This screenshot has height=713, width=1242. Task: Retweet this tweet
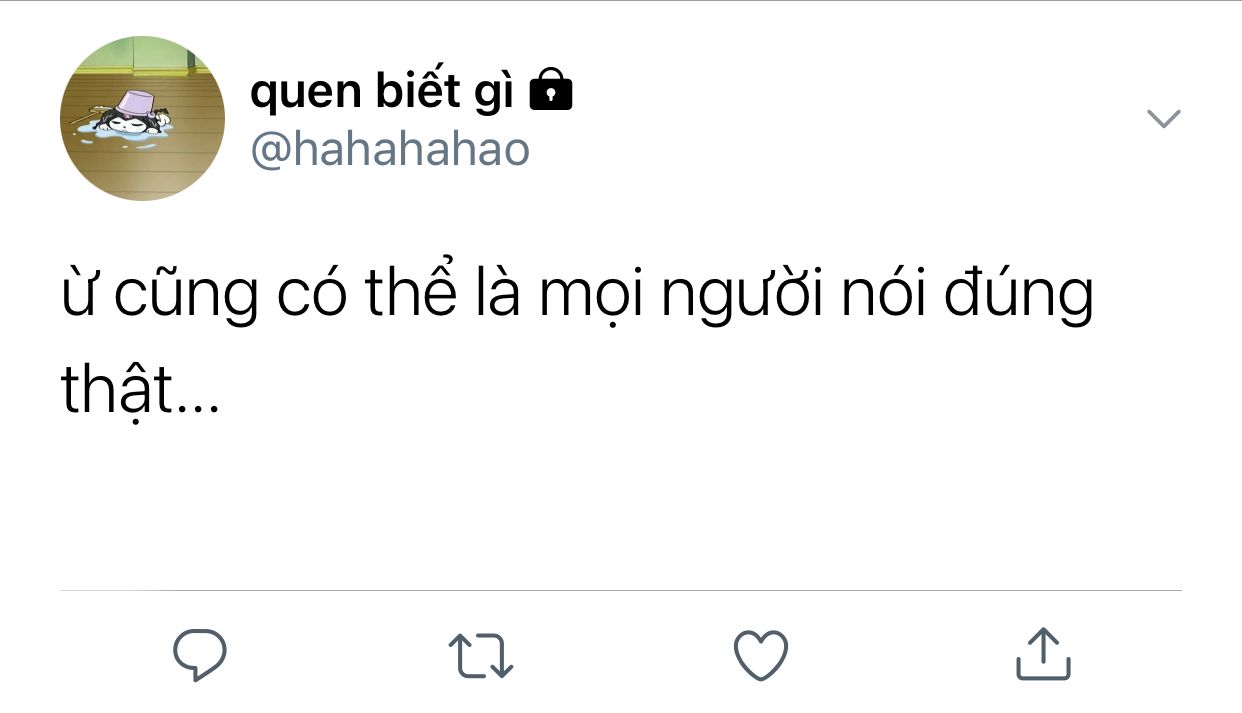(x=481, y=656)
